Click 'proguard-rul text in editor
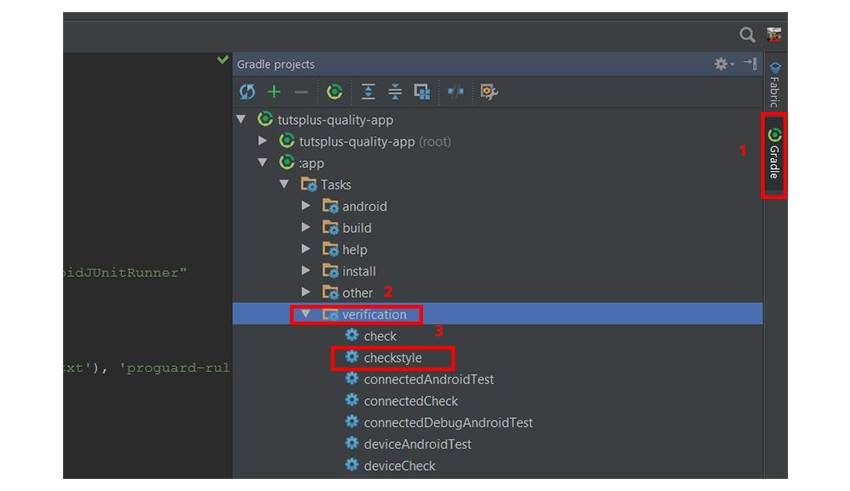This screenshot has height=491, width=850. pyautogui.click(x=175, y=368)
